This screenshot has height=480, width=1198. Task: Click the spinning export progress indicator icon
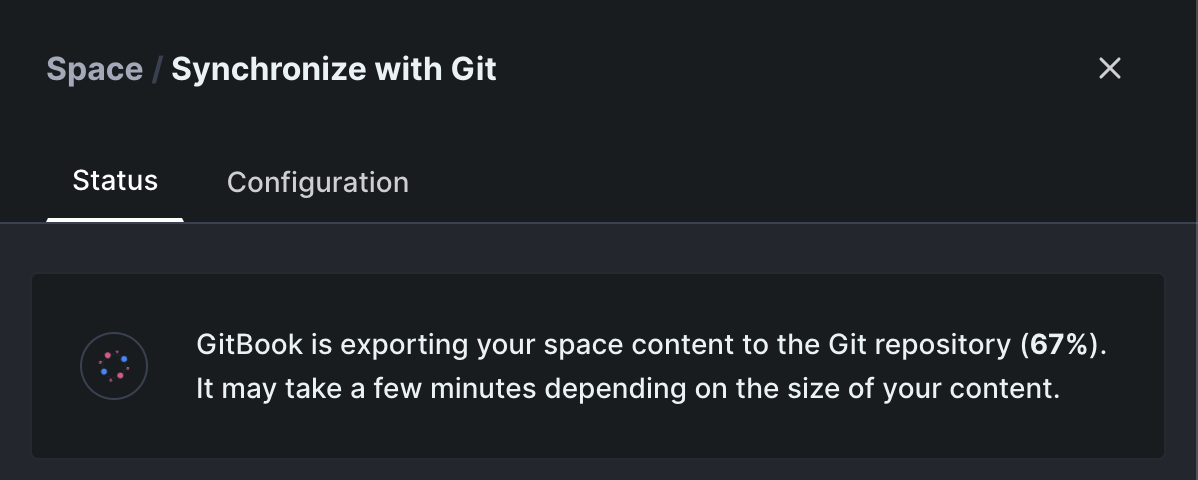pyautogui.click(x=114, y=366)
